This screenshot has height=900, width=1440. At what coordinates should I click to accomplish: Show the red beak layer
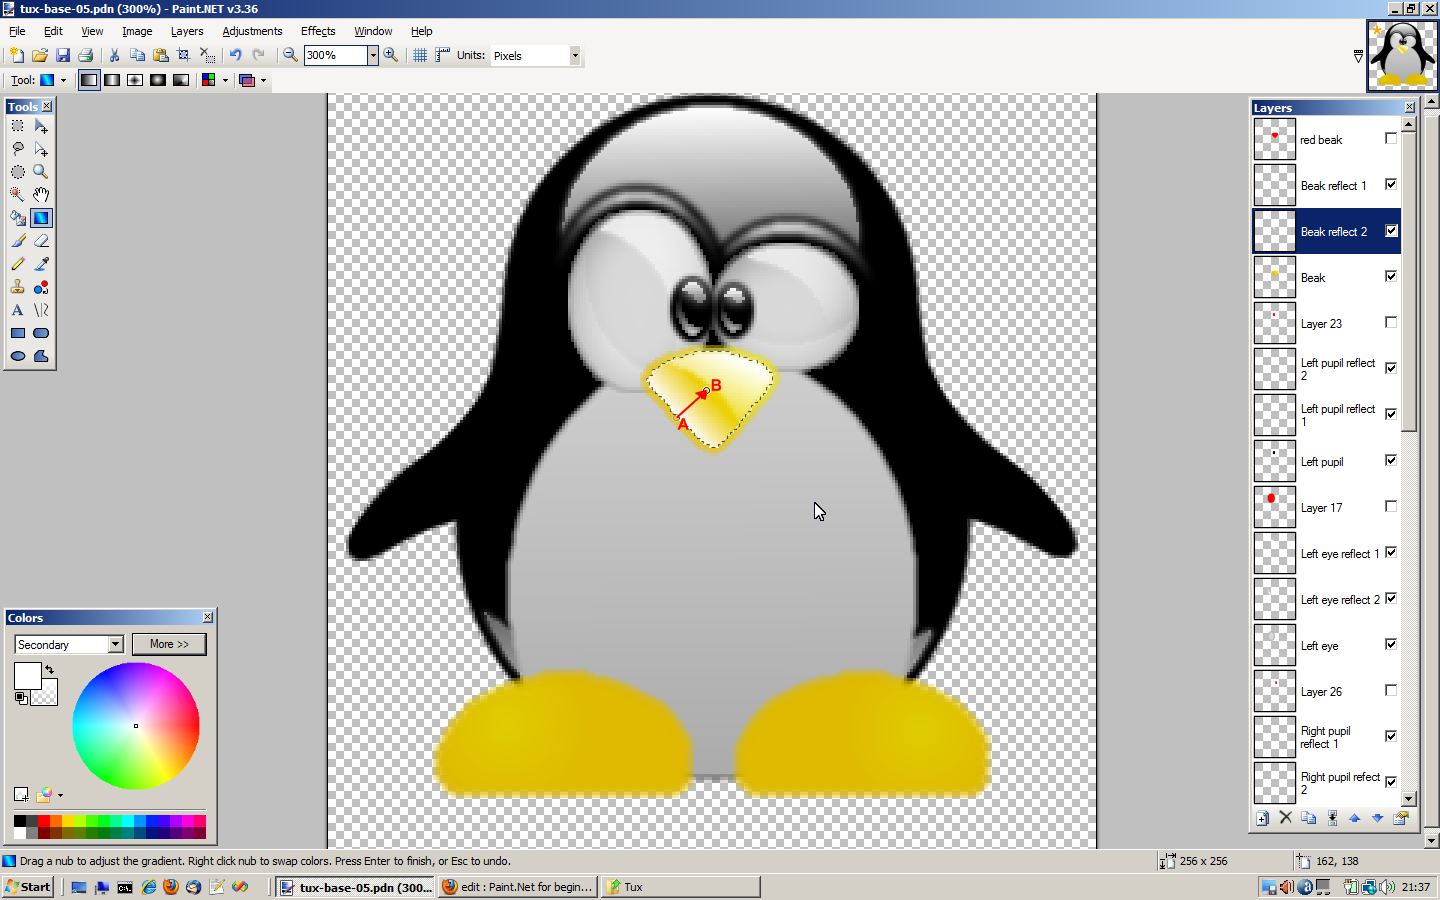pyautogui.click(x=1391, y=138)
